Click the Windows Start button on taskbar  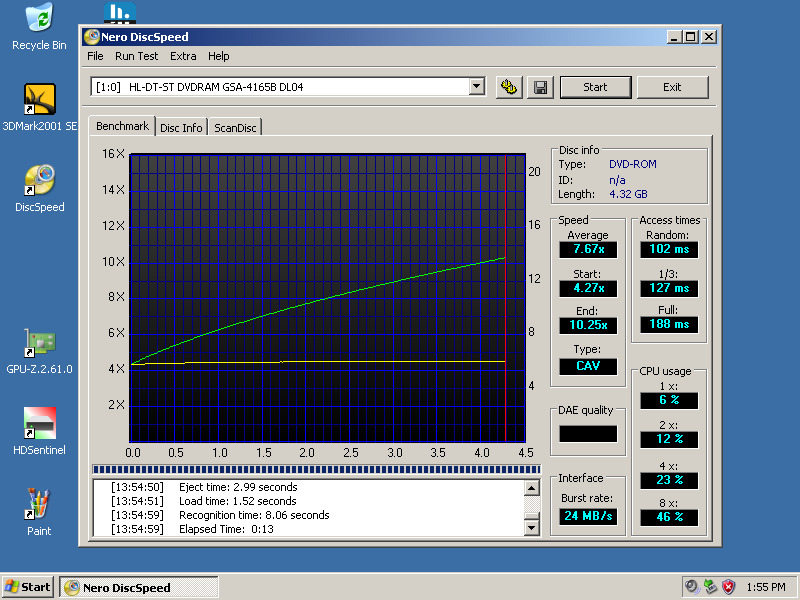click(28, 587)
